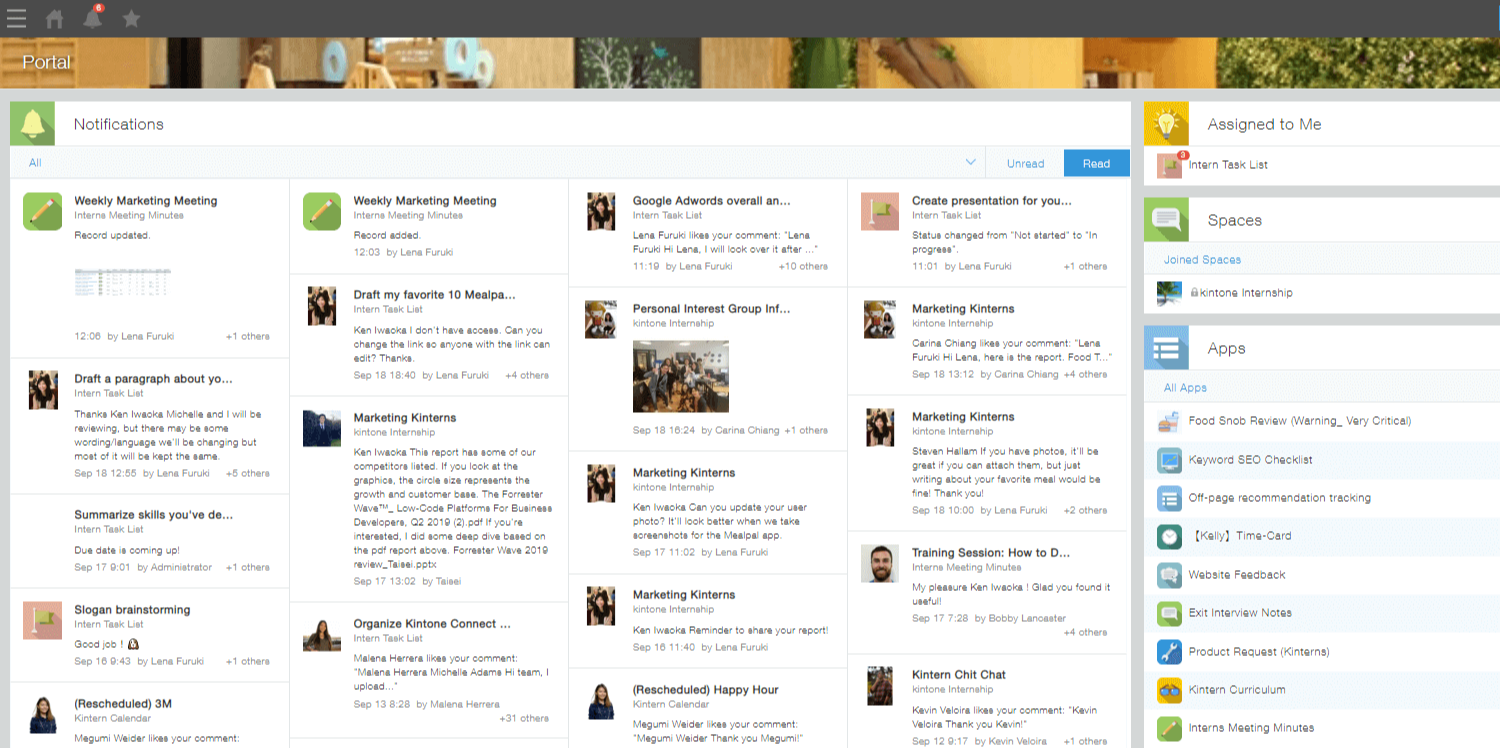1500x748 pixels.
Task: Open the Product Request (Kinterns) wrench icon
Action: point(1169,652)
